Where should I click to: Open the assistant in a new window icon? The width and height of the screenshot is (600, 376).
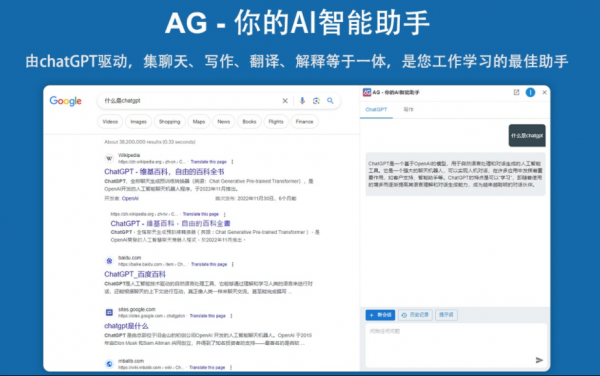(x=516, y=92)
